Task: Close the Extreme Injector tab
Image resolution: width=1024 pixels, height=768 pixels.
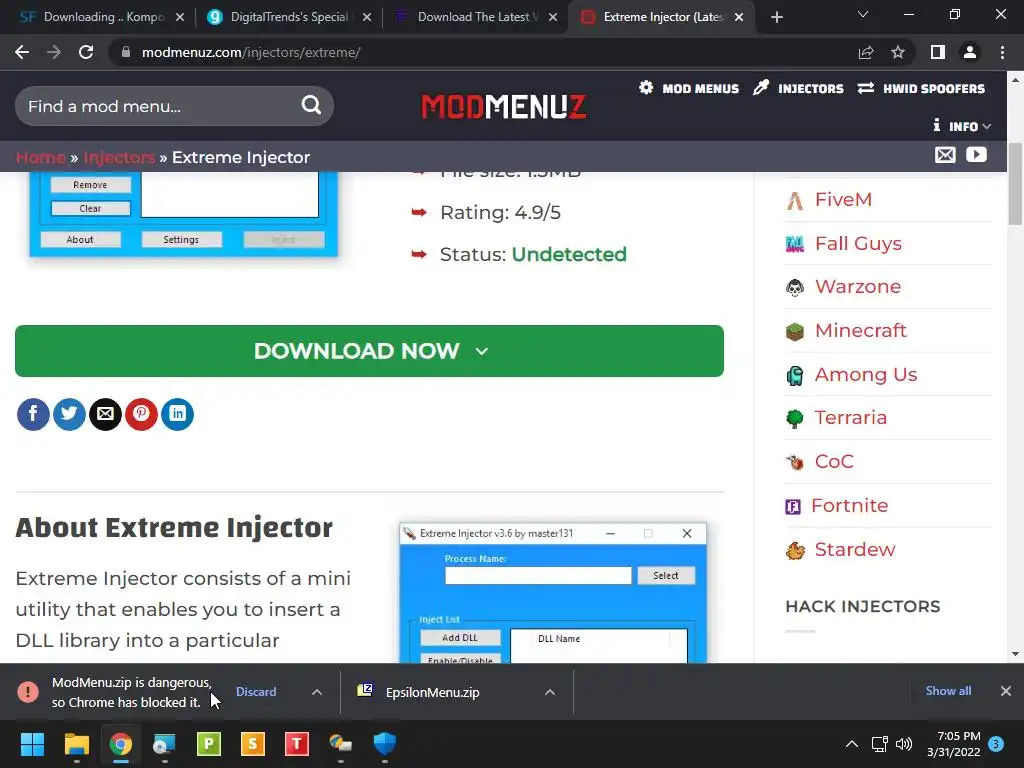Action: tap(739, 17)
